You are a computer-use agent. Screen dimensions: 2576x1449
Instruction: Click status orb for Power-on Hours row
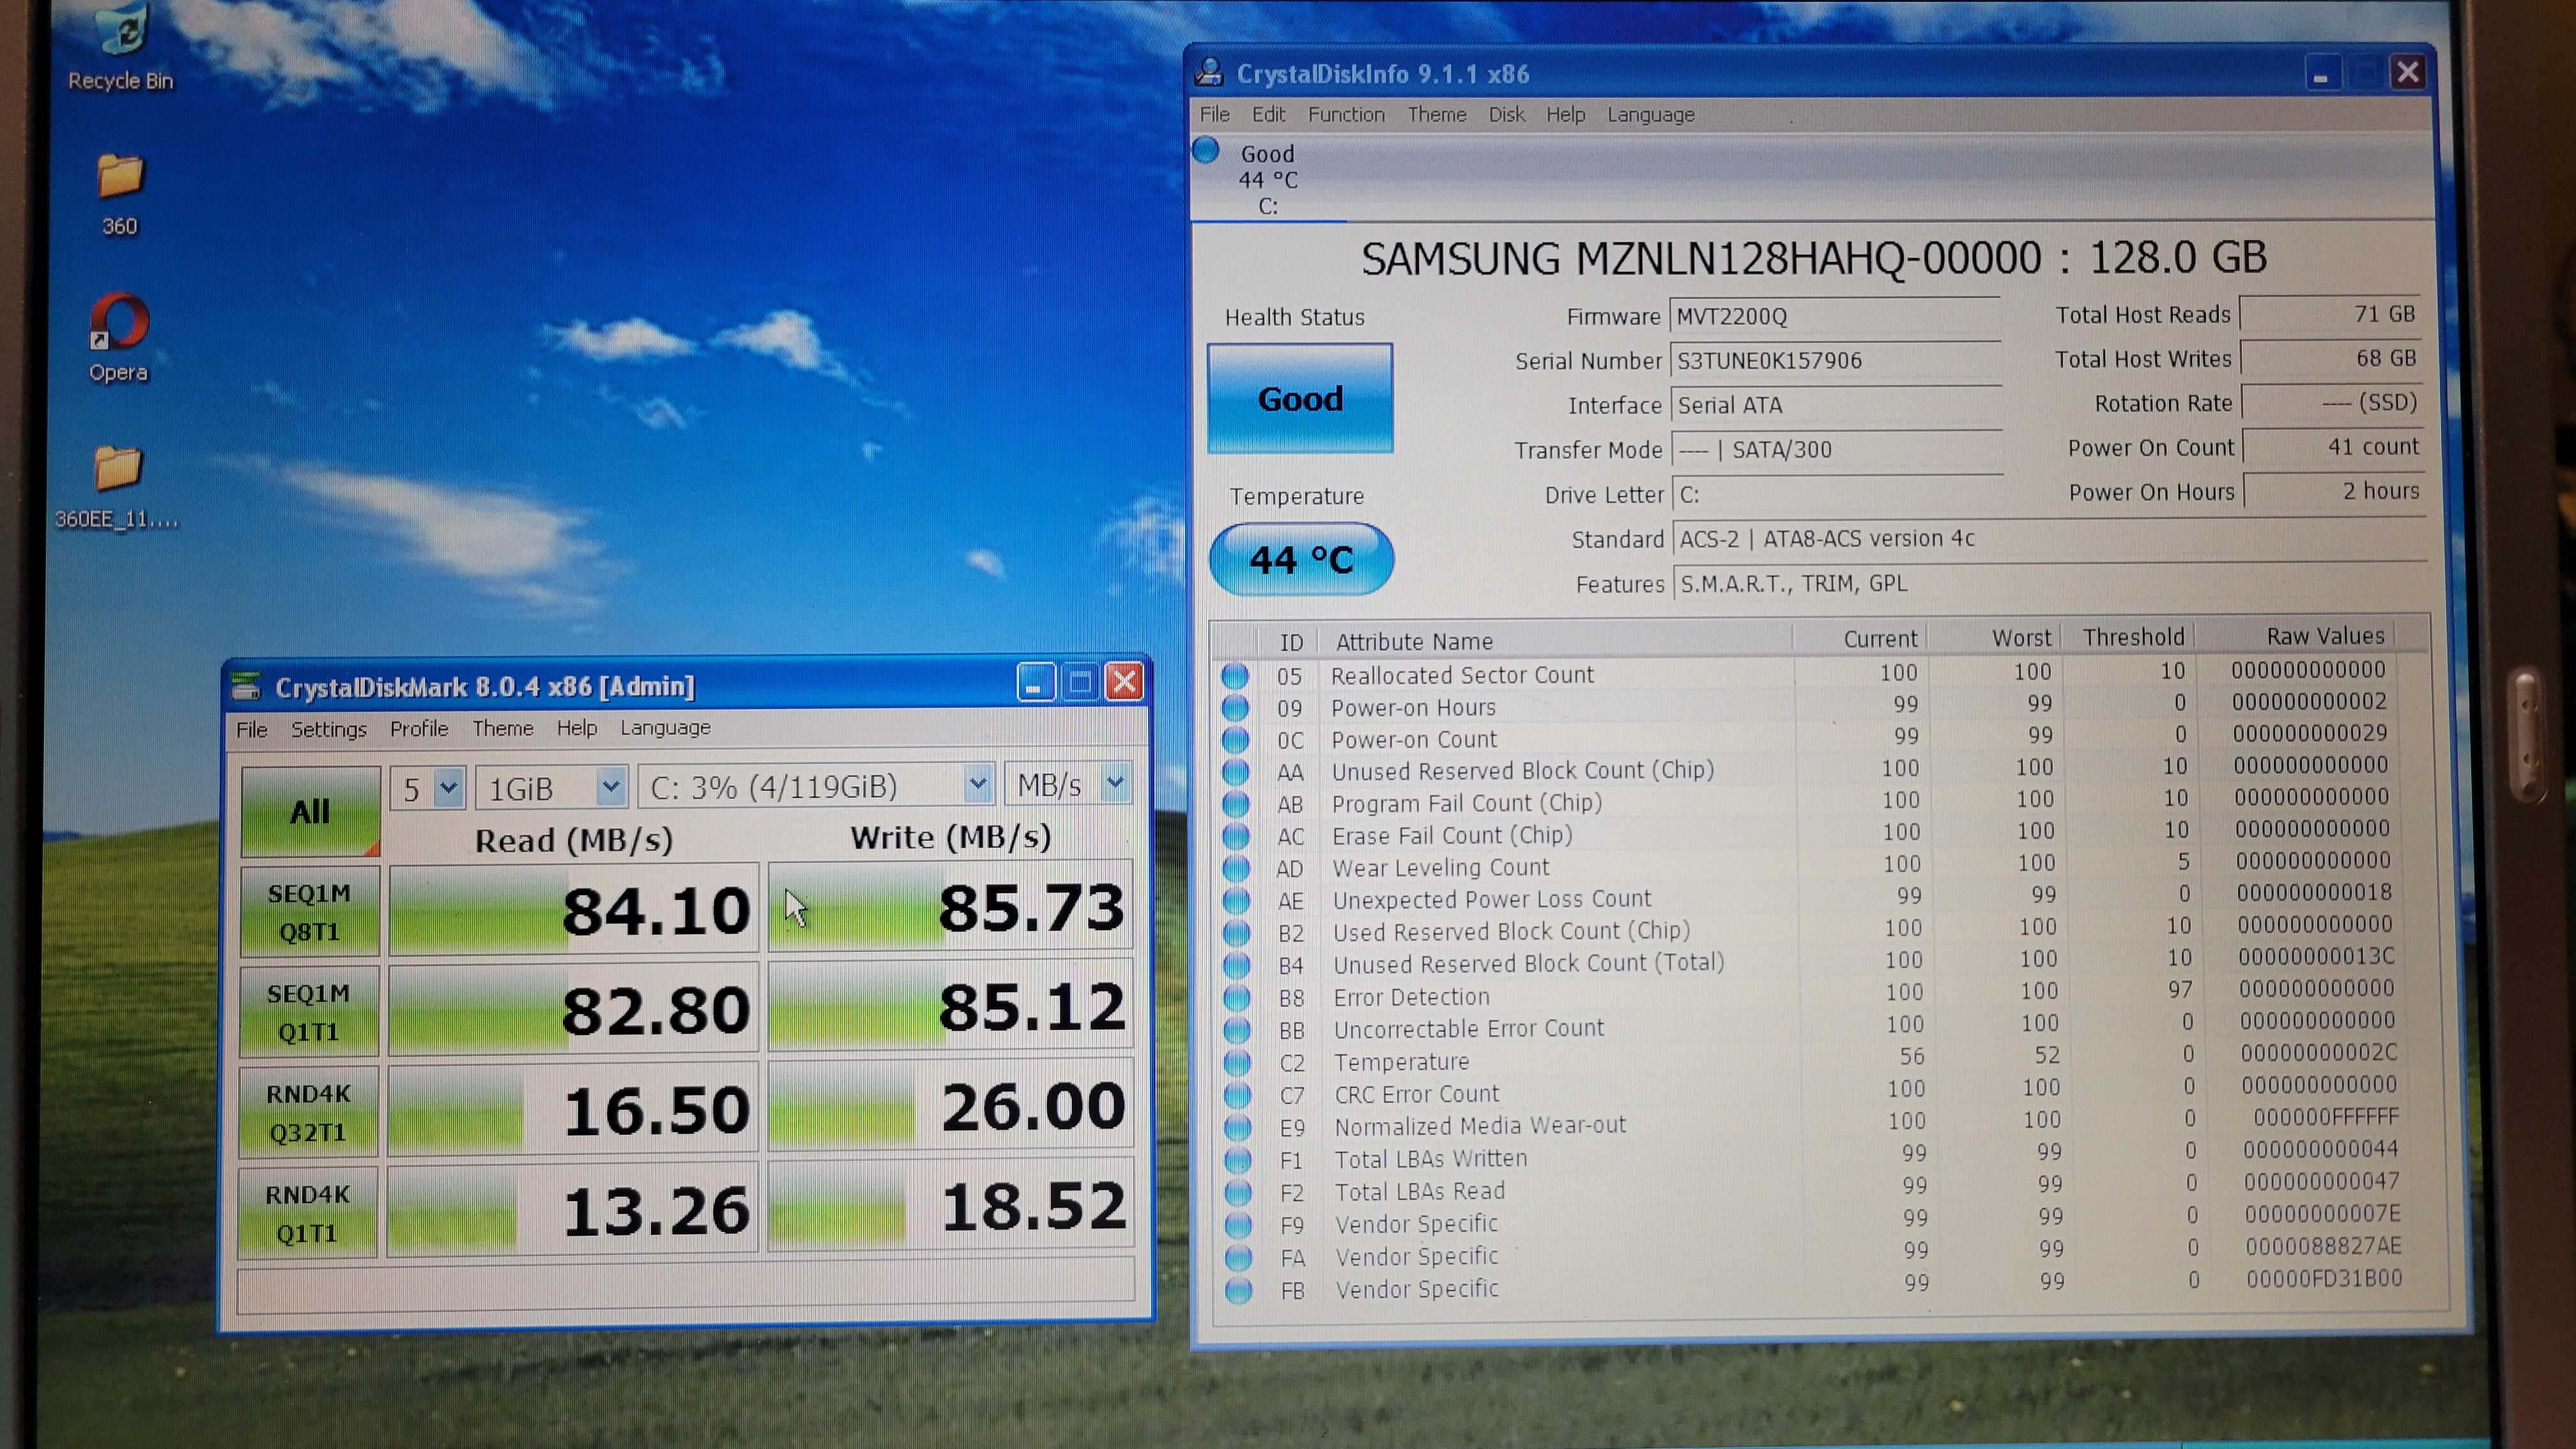point(1235,707)
